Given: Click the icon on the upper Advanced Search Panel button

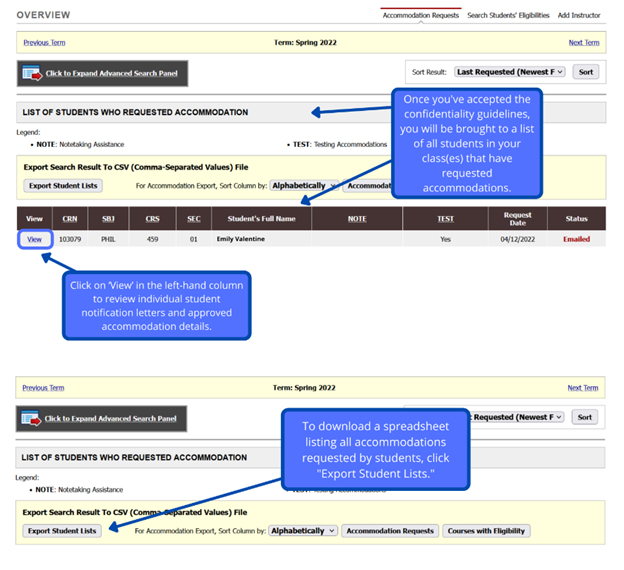Looking at the screenshot, I should (x=31, y=73).
